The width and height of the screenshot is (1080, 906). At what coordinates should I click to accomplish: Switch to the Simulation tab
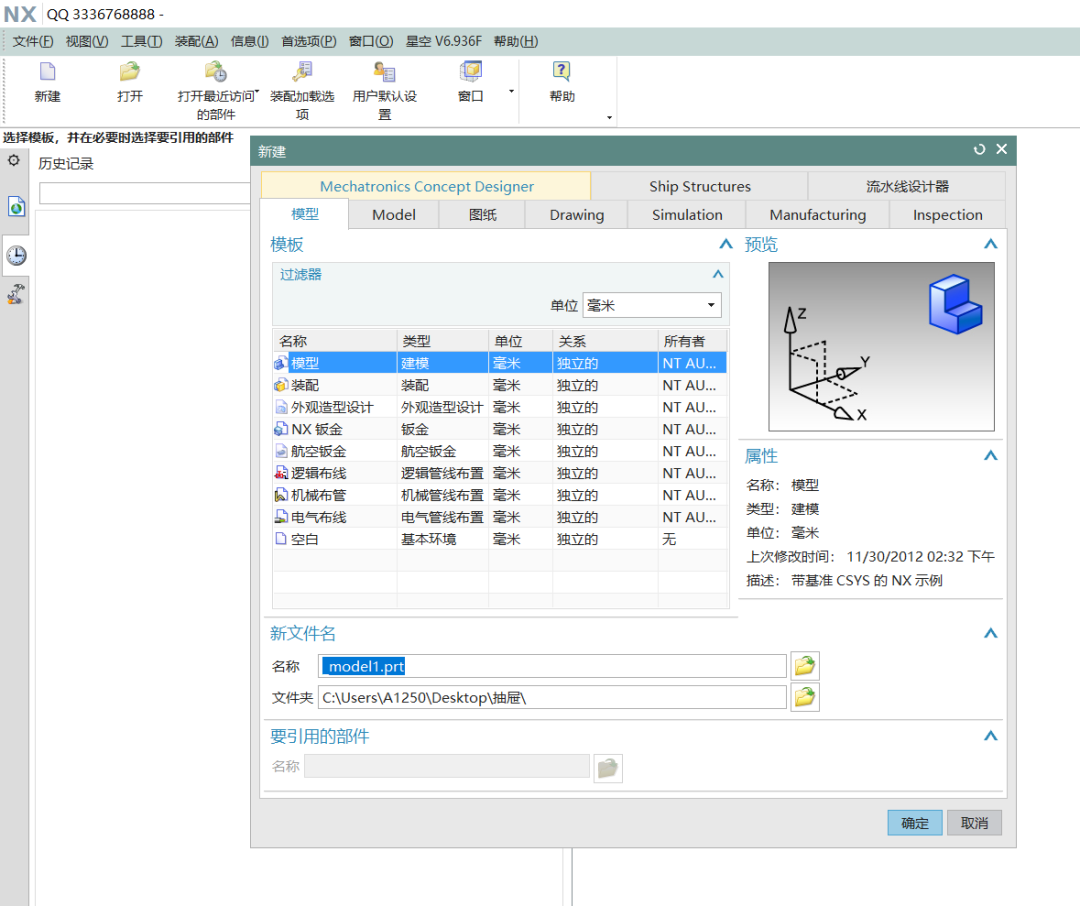[x=687, y=215]
